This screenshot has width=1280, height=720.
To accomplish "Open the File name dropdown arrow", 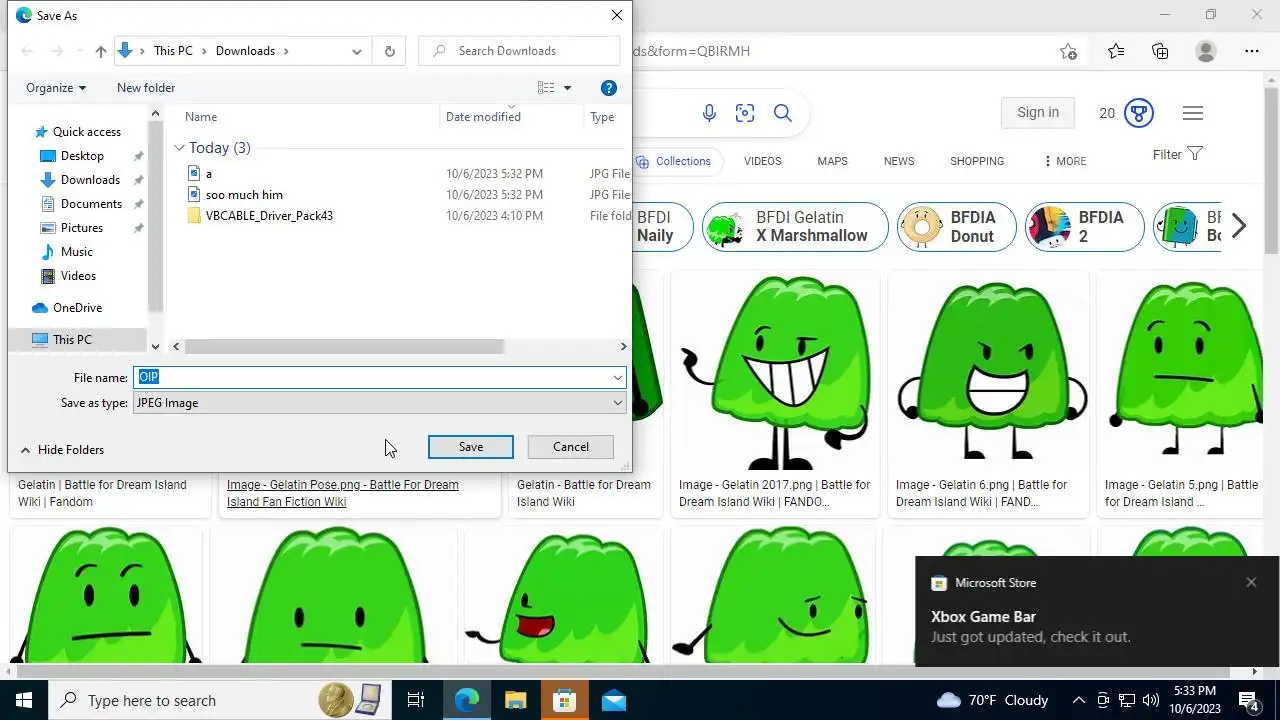I will pos(618,377).
